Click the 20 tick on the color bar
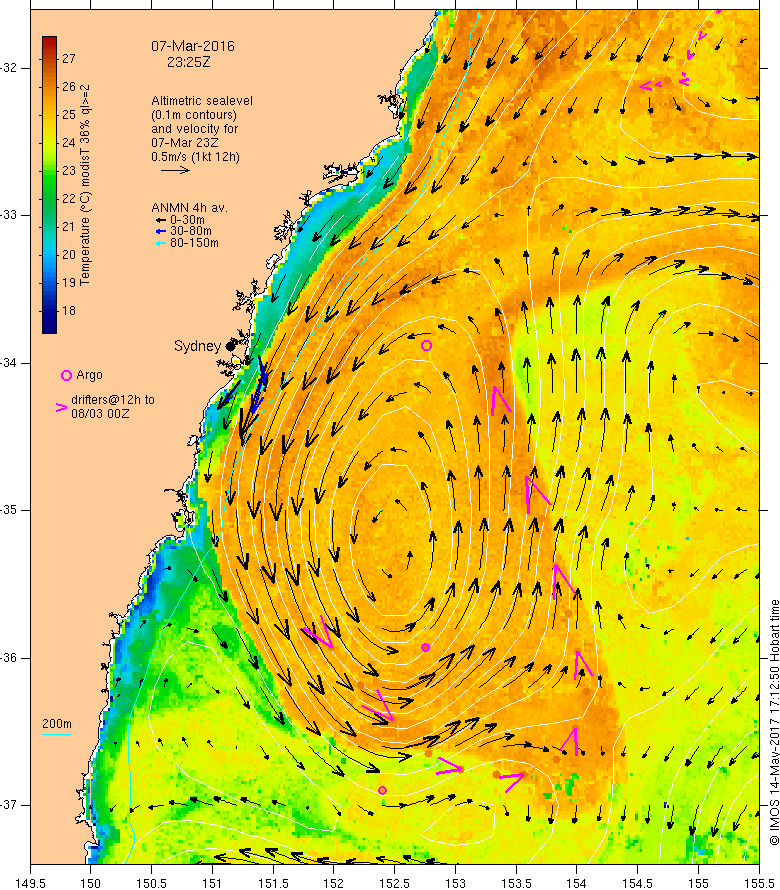780x890 pixels. tap(69, 254)
